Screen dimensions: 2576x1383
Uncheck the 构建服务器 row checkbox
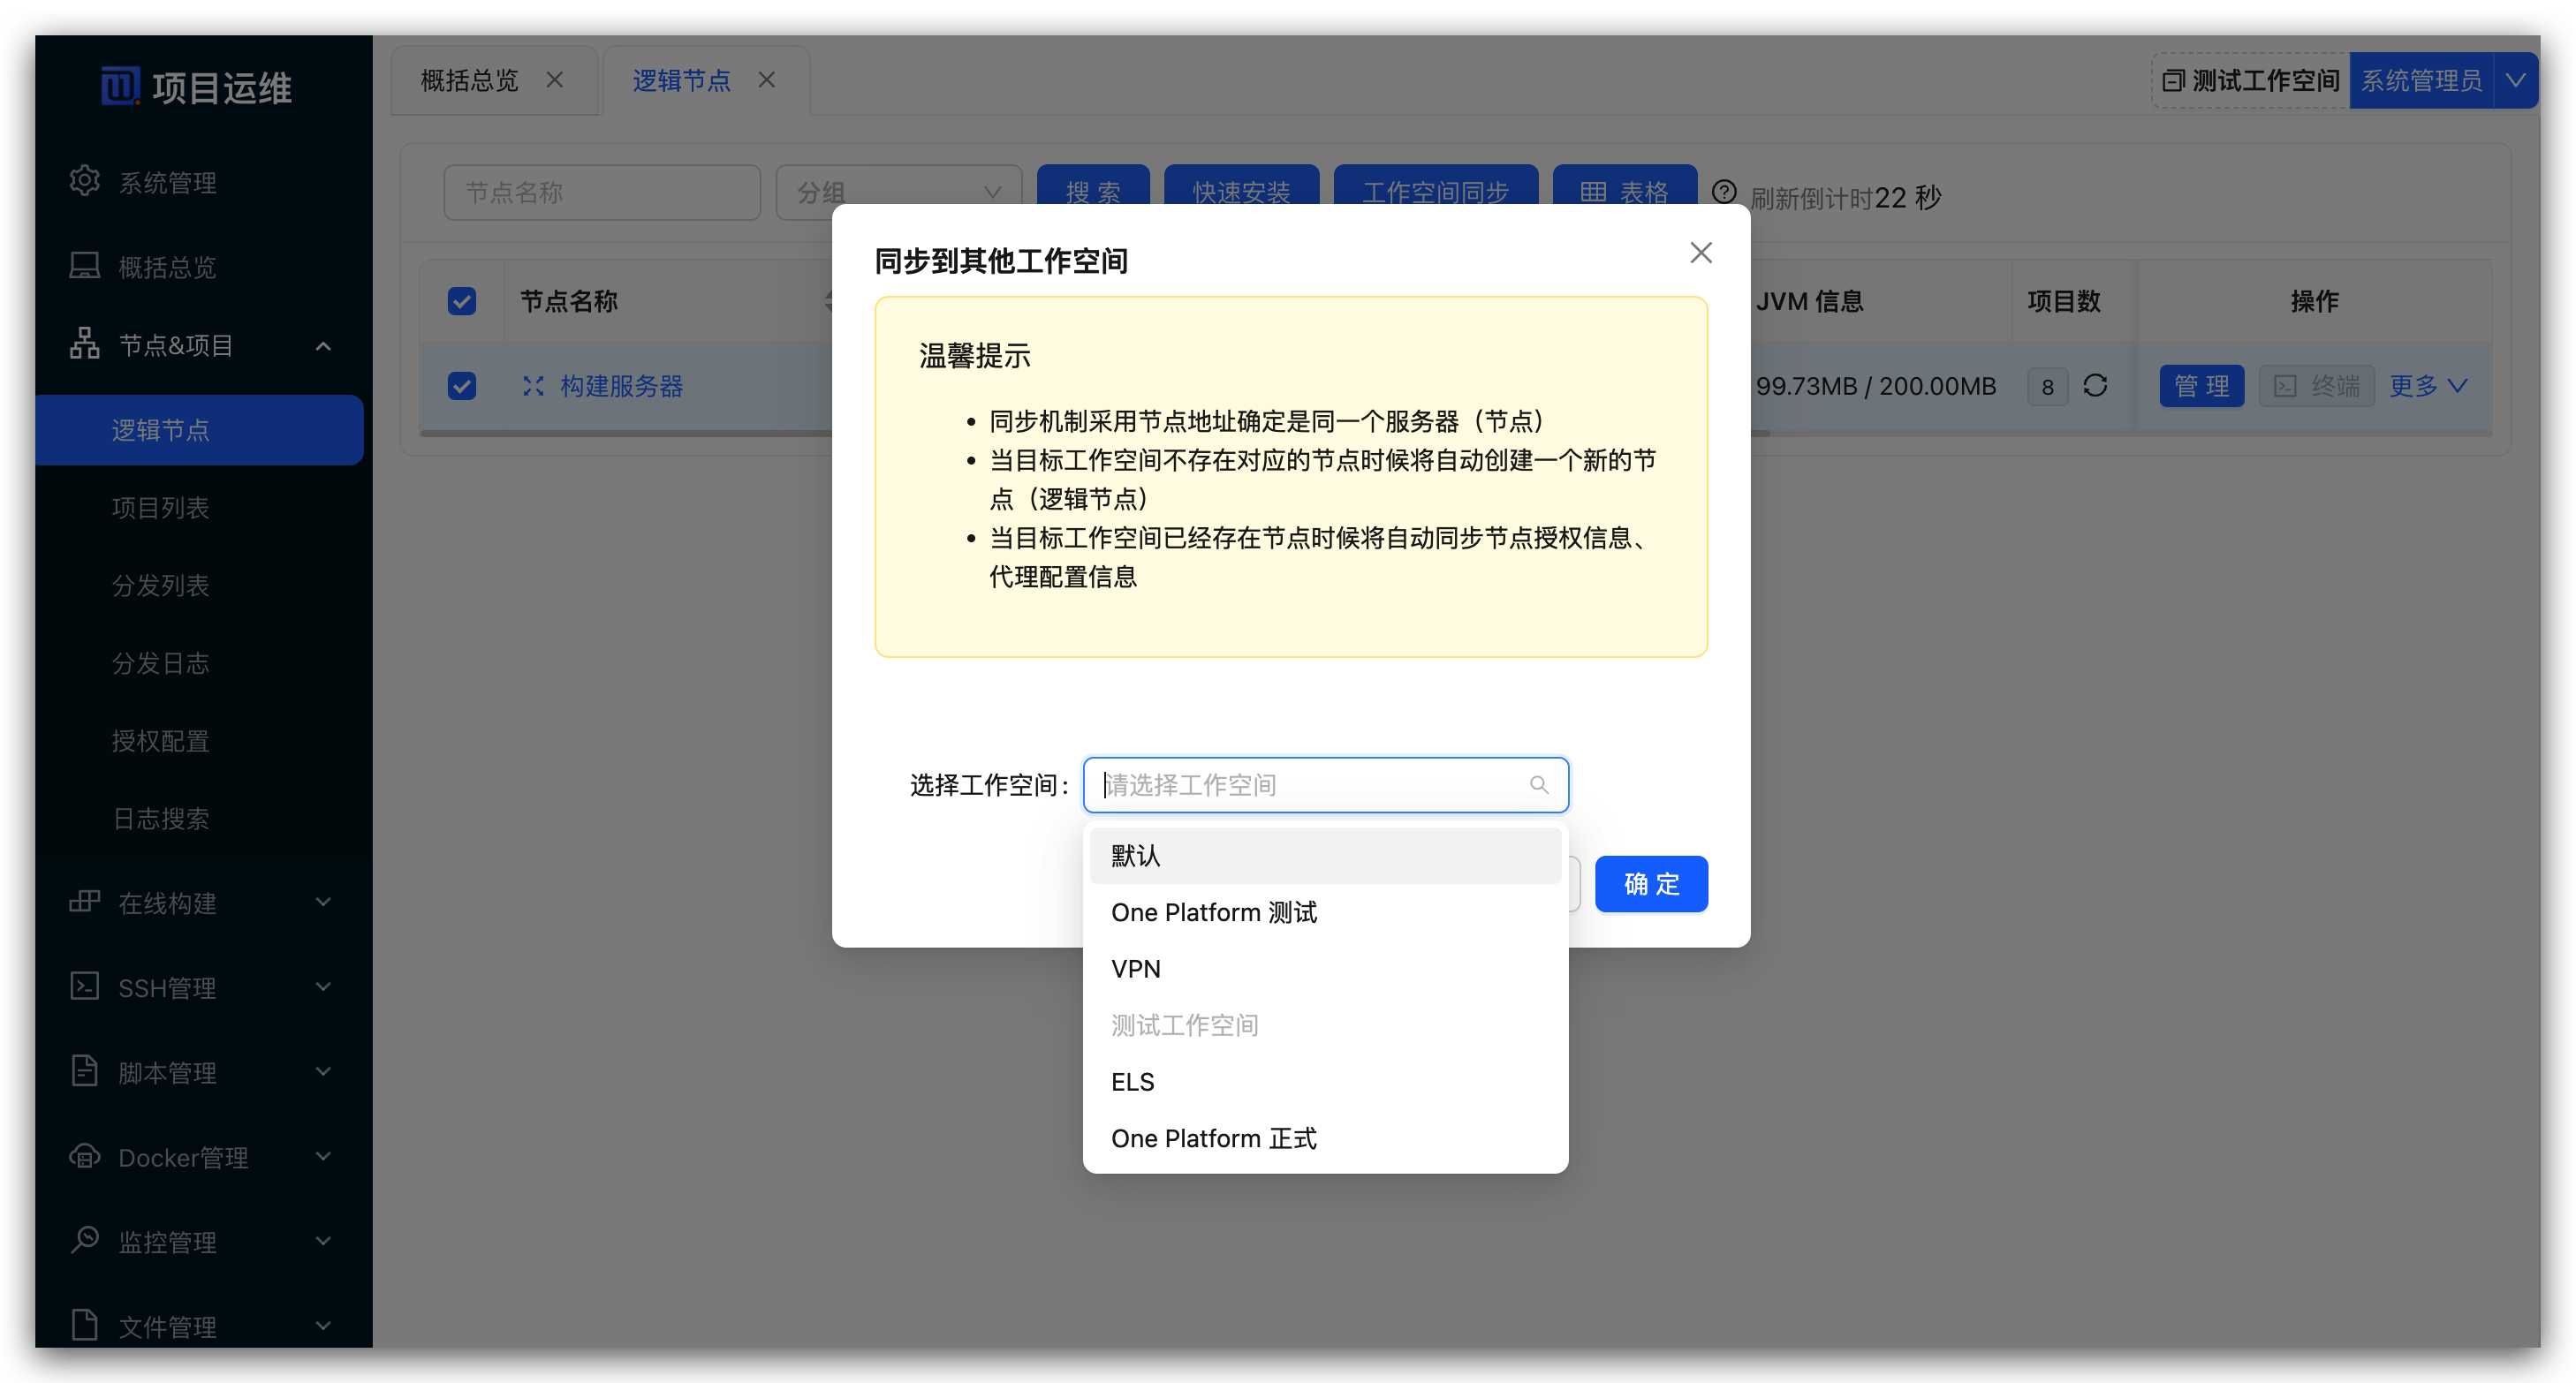point(461,386)
